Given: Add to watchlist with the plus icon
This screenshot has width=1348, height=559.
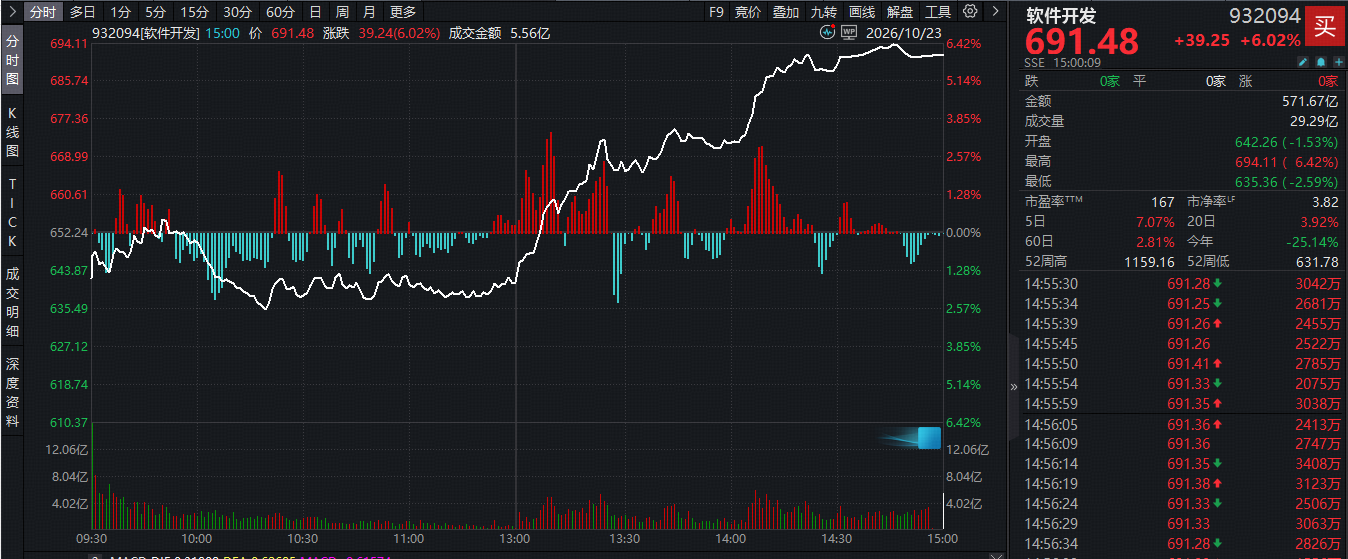Looking at the screenshot, I should pyautogui.click(x=1338, y=62).
